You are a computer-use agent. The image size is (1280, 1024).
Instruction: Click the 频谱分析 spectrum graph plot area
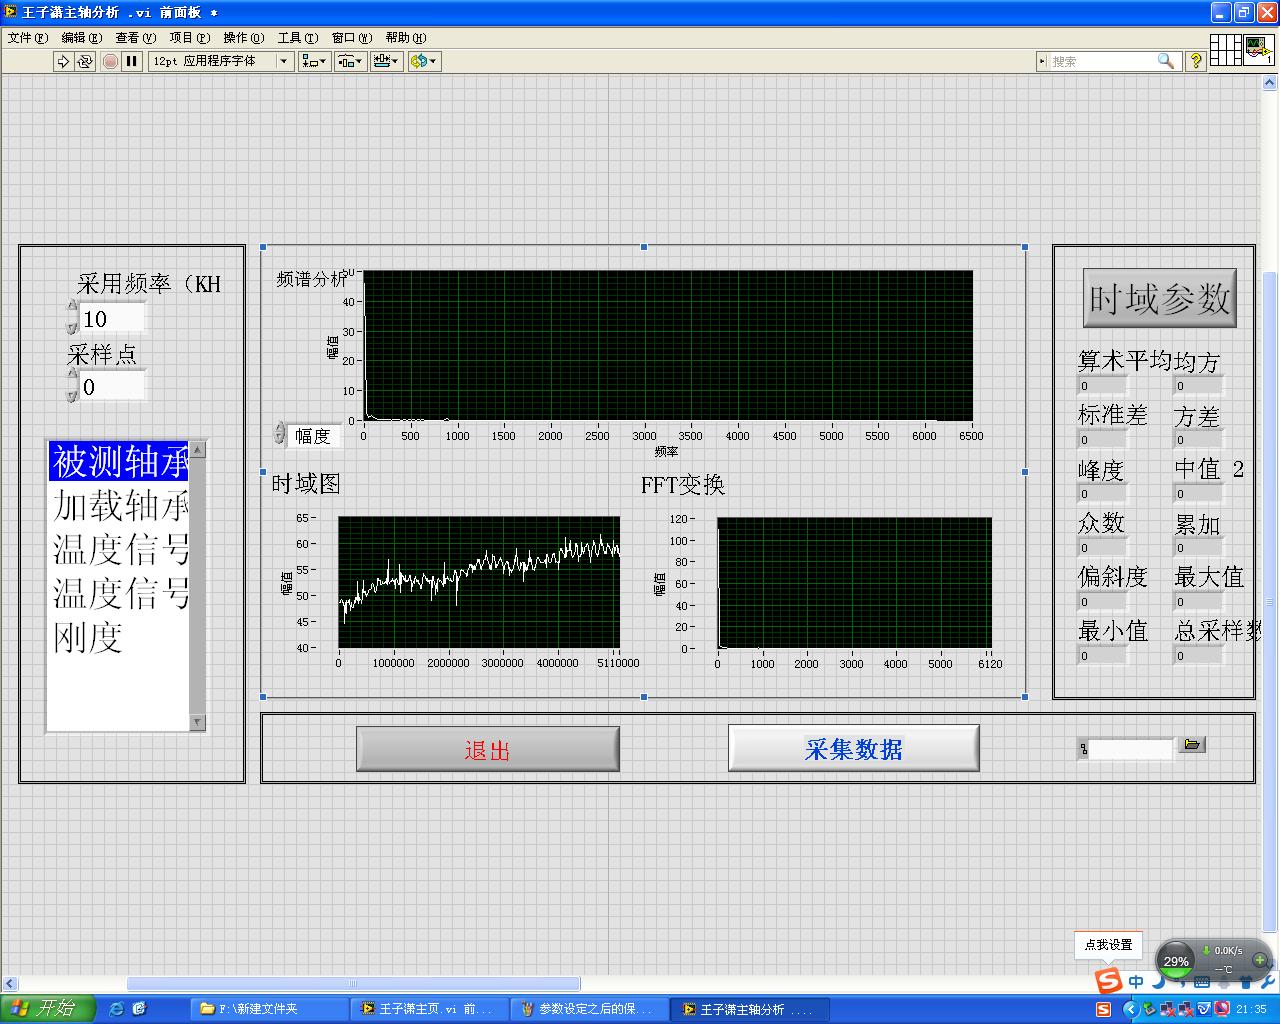pyautogui.click(x=668, y=345)
